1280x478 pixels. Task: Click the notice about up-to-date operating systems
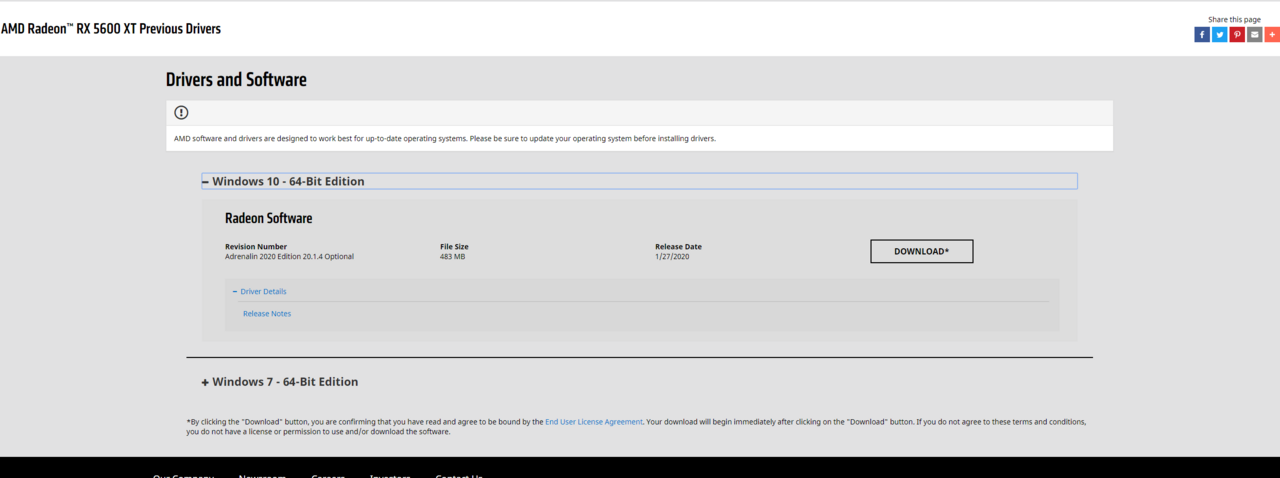[445, 138]
